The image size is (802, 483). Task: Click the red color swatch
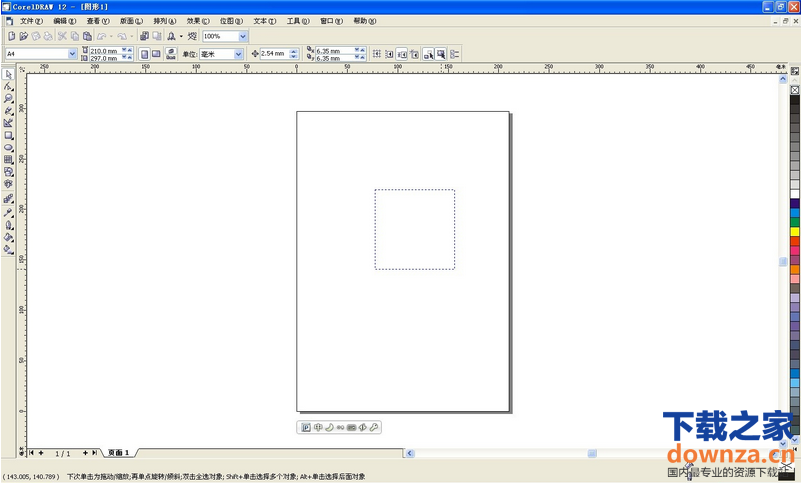(795, 241)
